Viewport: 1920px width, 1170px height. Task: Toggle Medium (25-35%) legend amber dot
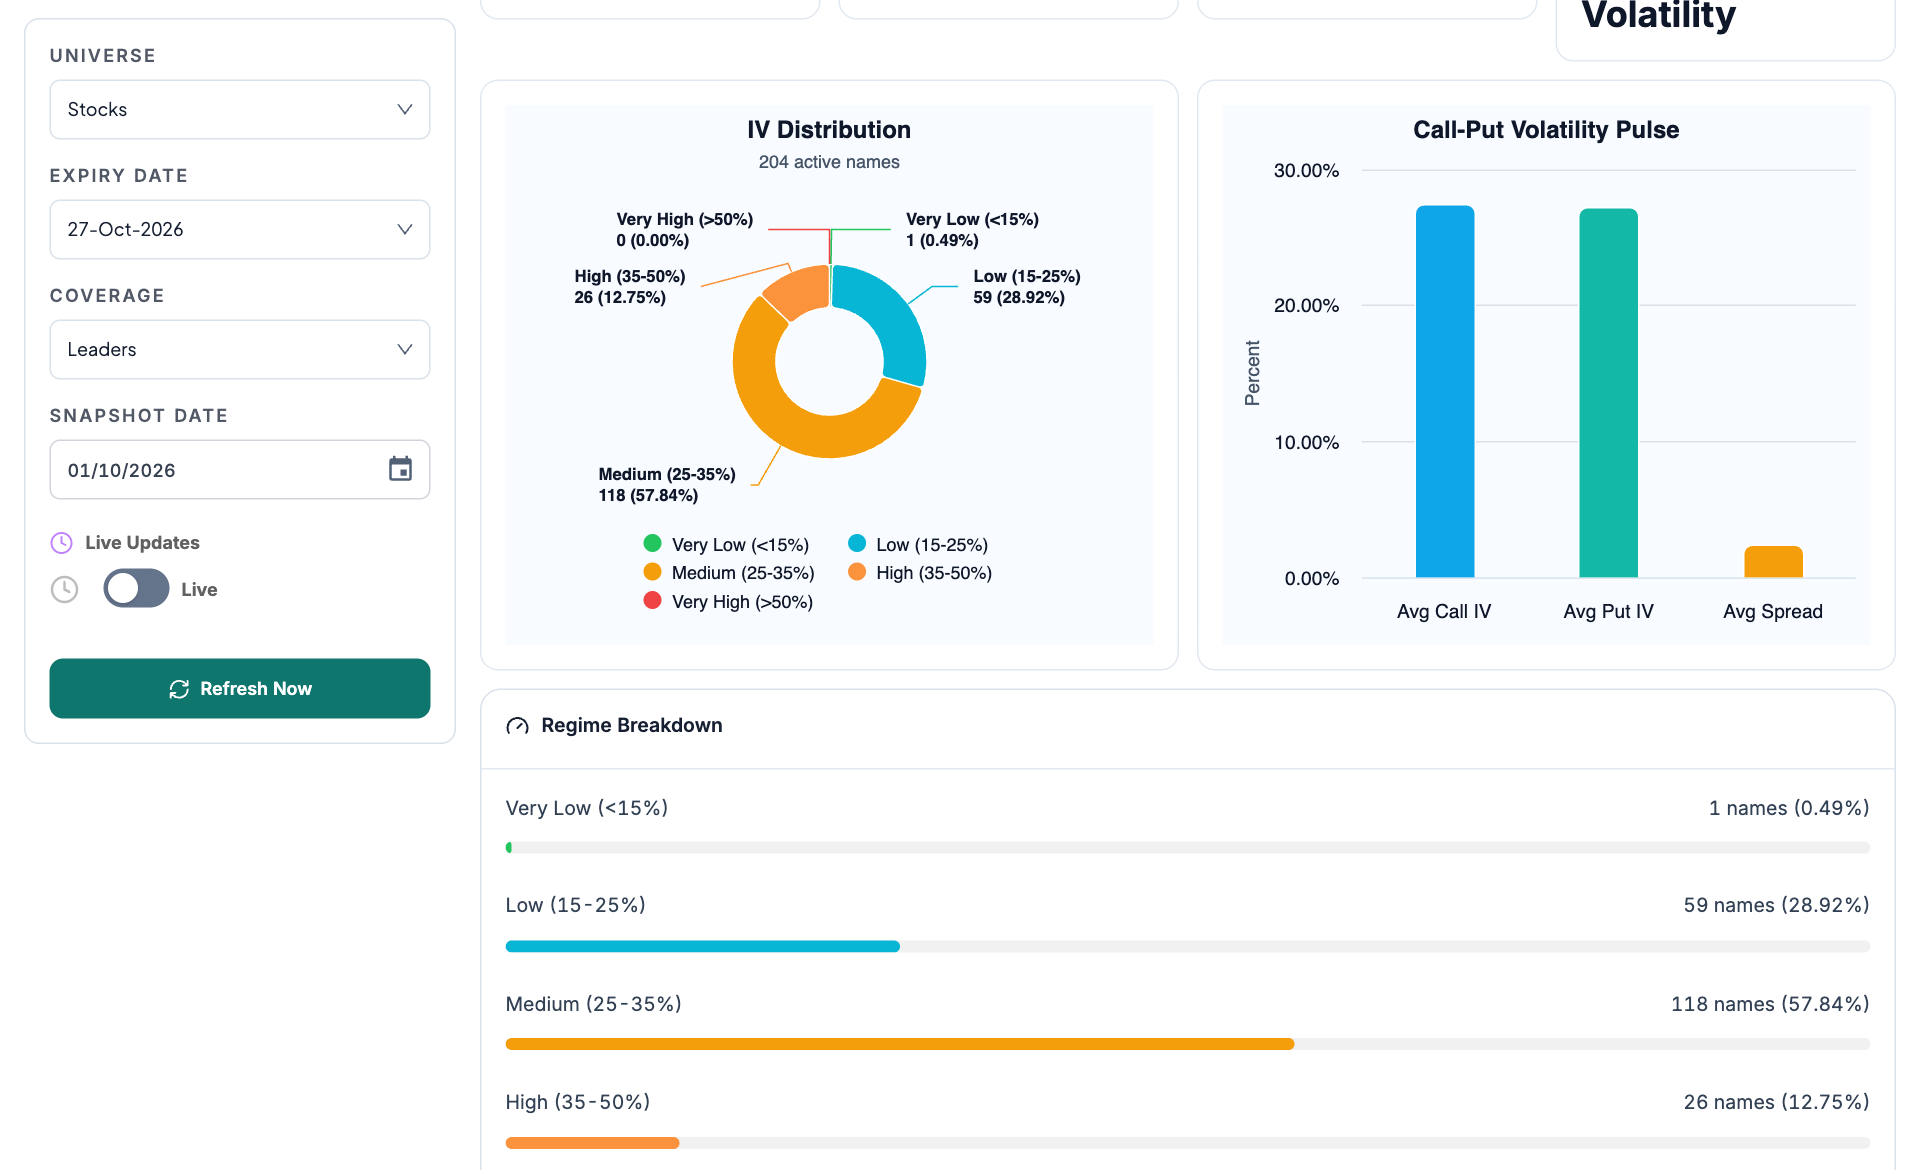[x=652, y=572]
